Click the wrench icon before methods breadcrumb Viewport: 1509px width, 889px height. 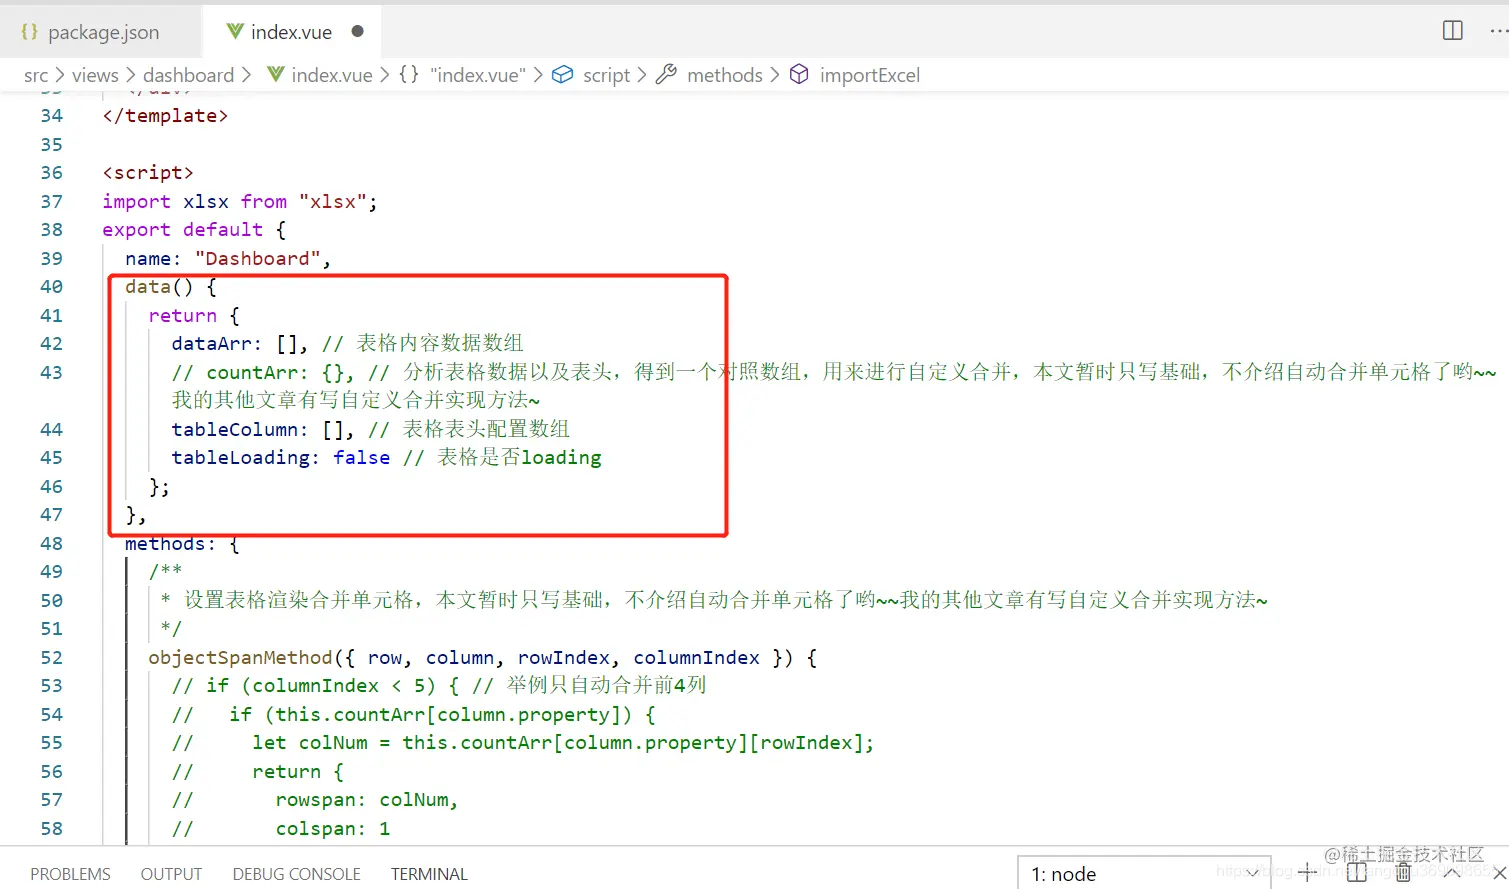666,74
